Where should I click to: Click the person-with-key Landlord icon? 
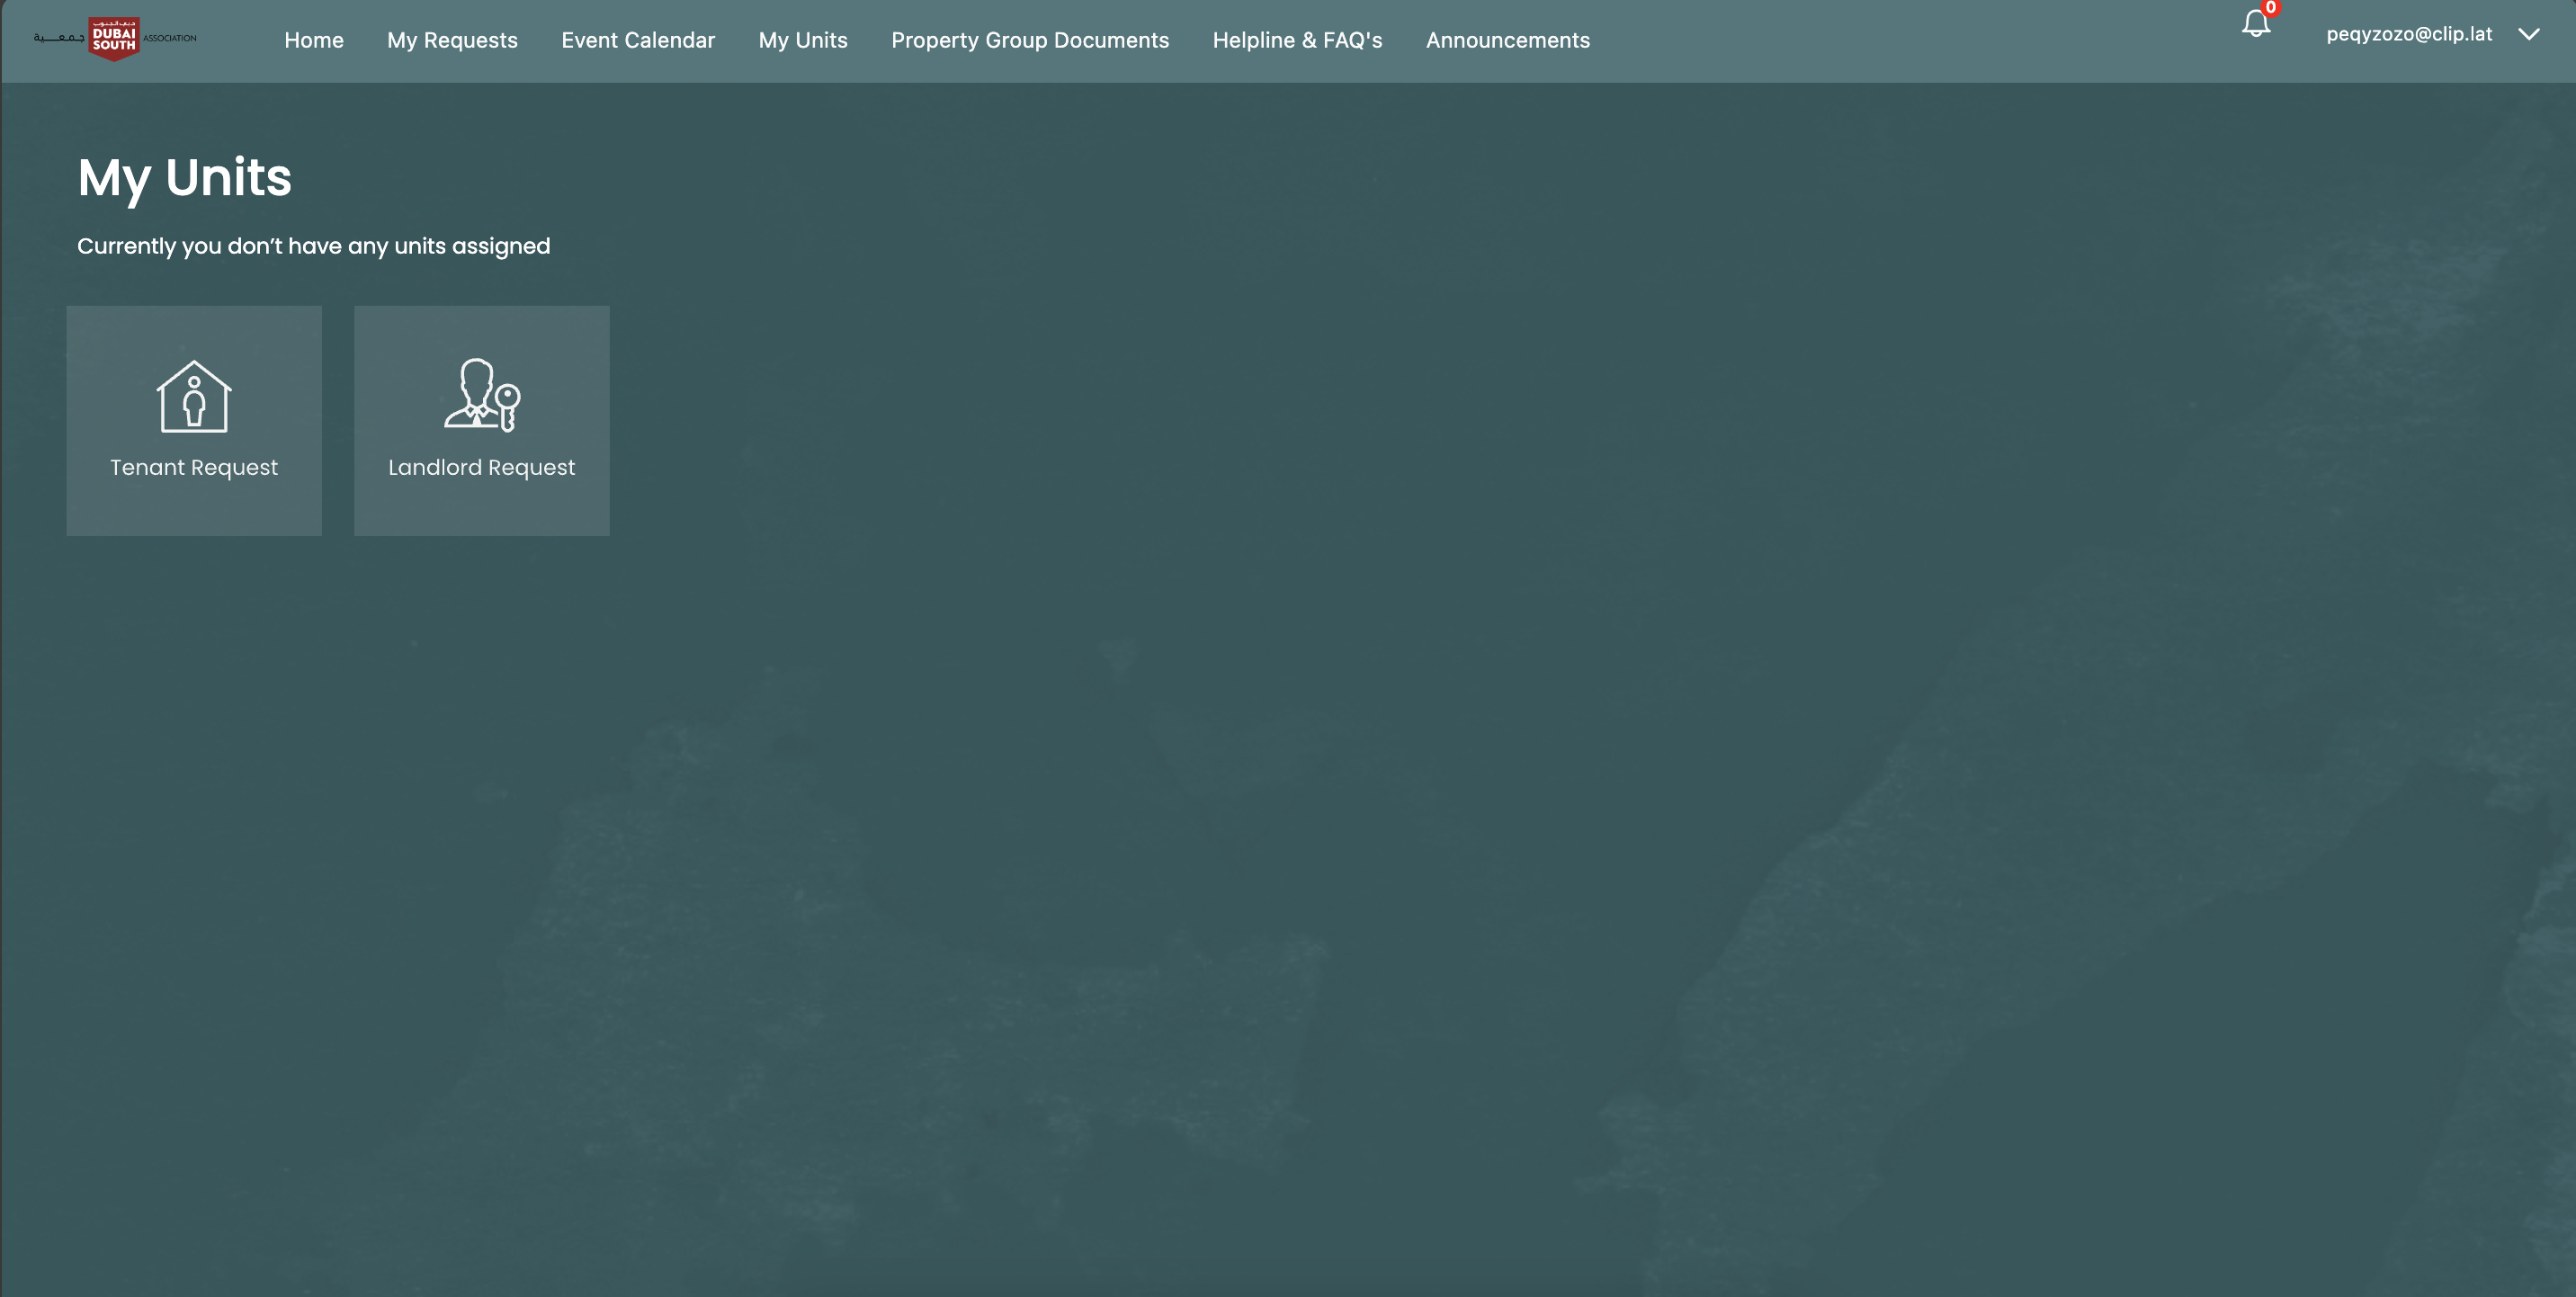482,395
